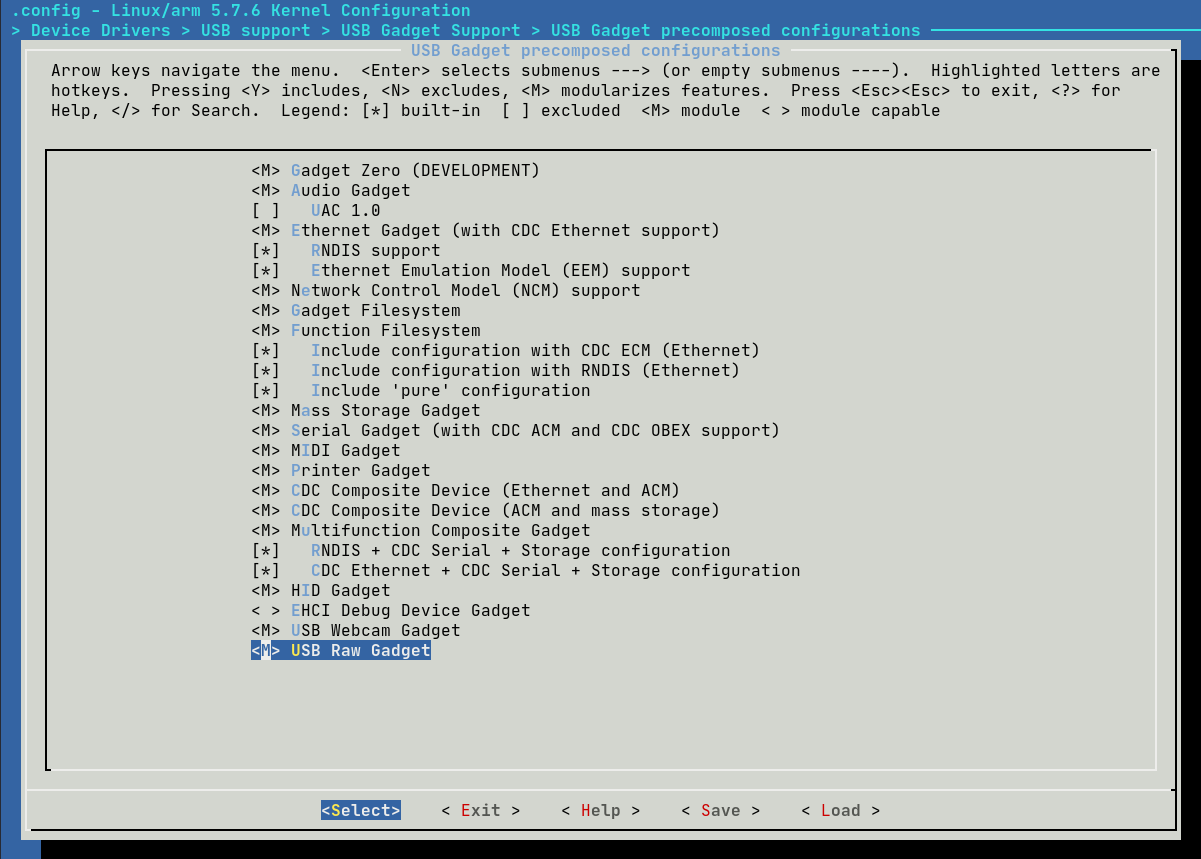Toggle Include 'pure' configuration option

coord(266,390)
